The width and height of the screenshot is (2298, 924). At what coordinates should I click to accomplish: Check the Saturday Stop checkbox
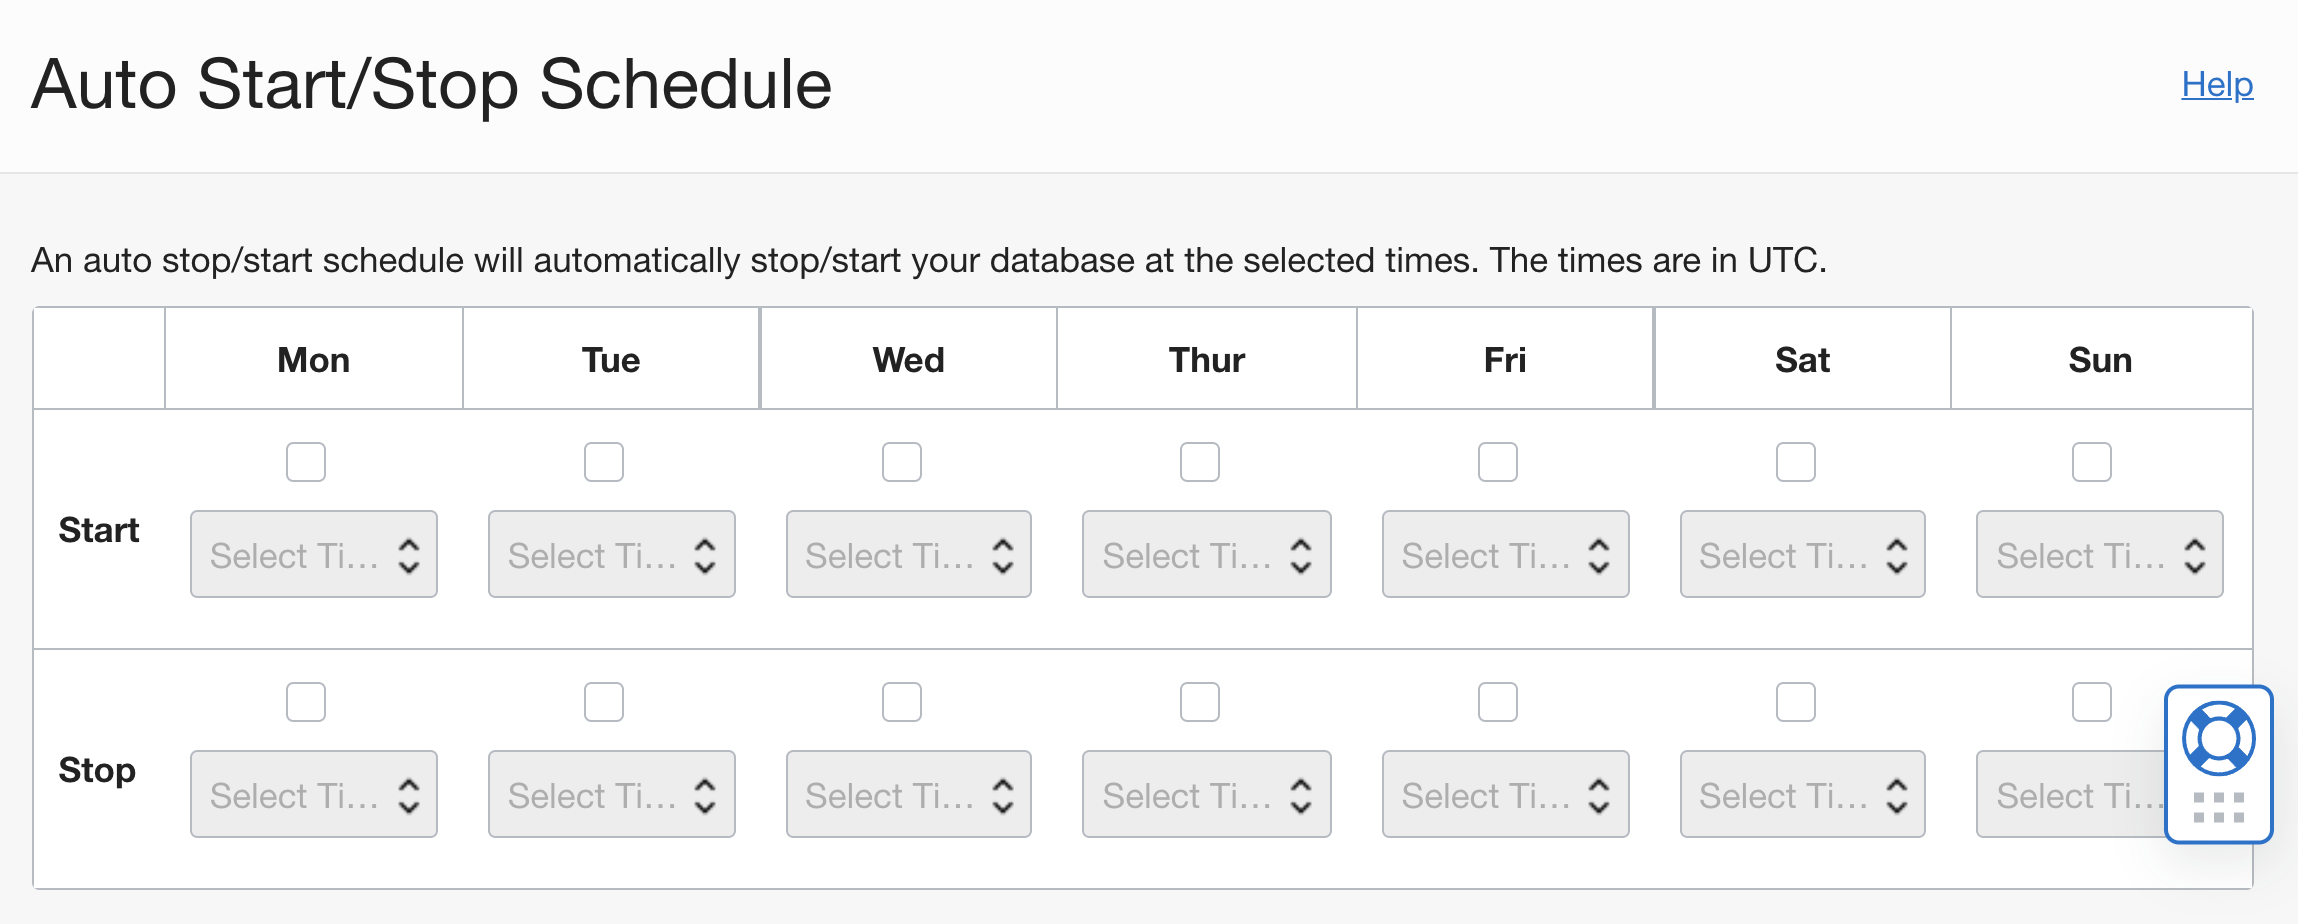pos(1796,702)
